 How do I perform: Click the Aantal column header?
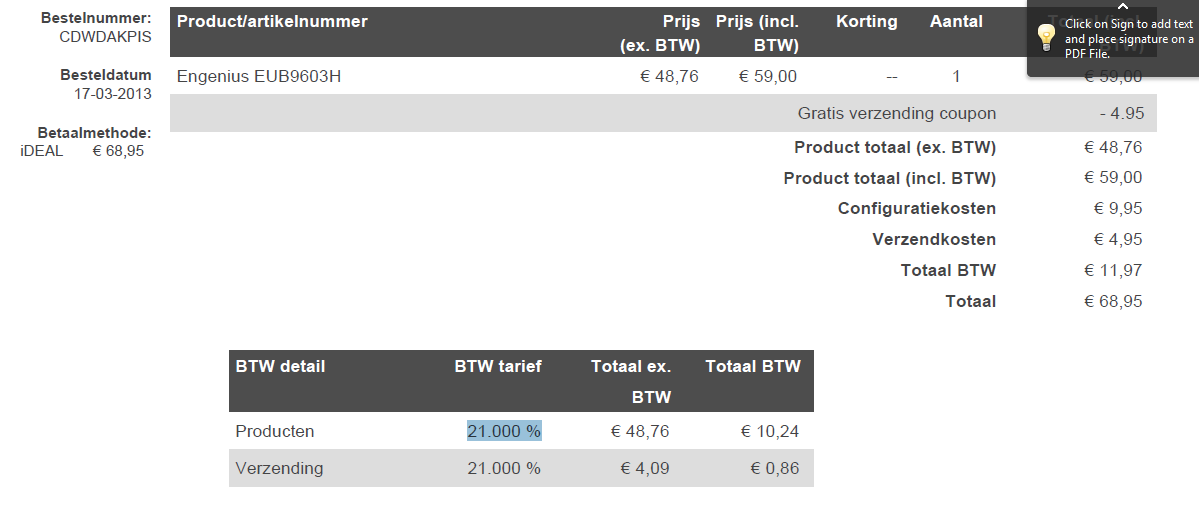[x=956, y=22]
